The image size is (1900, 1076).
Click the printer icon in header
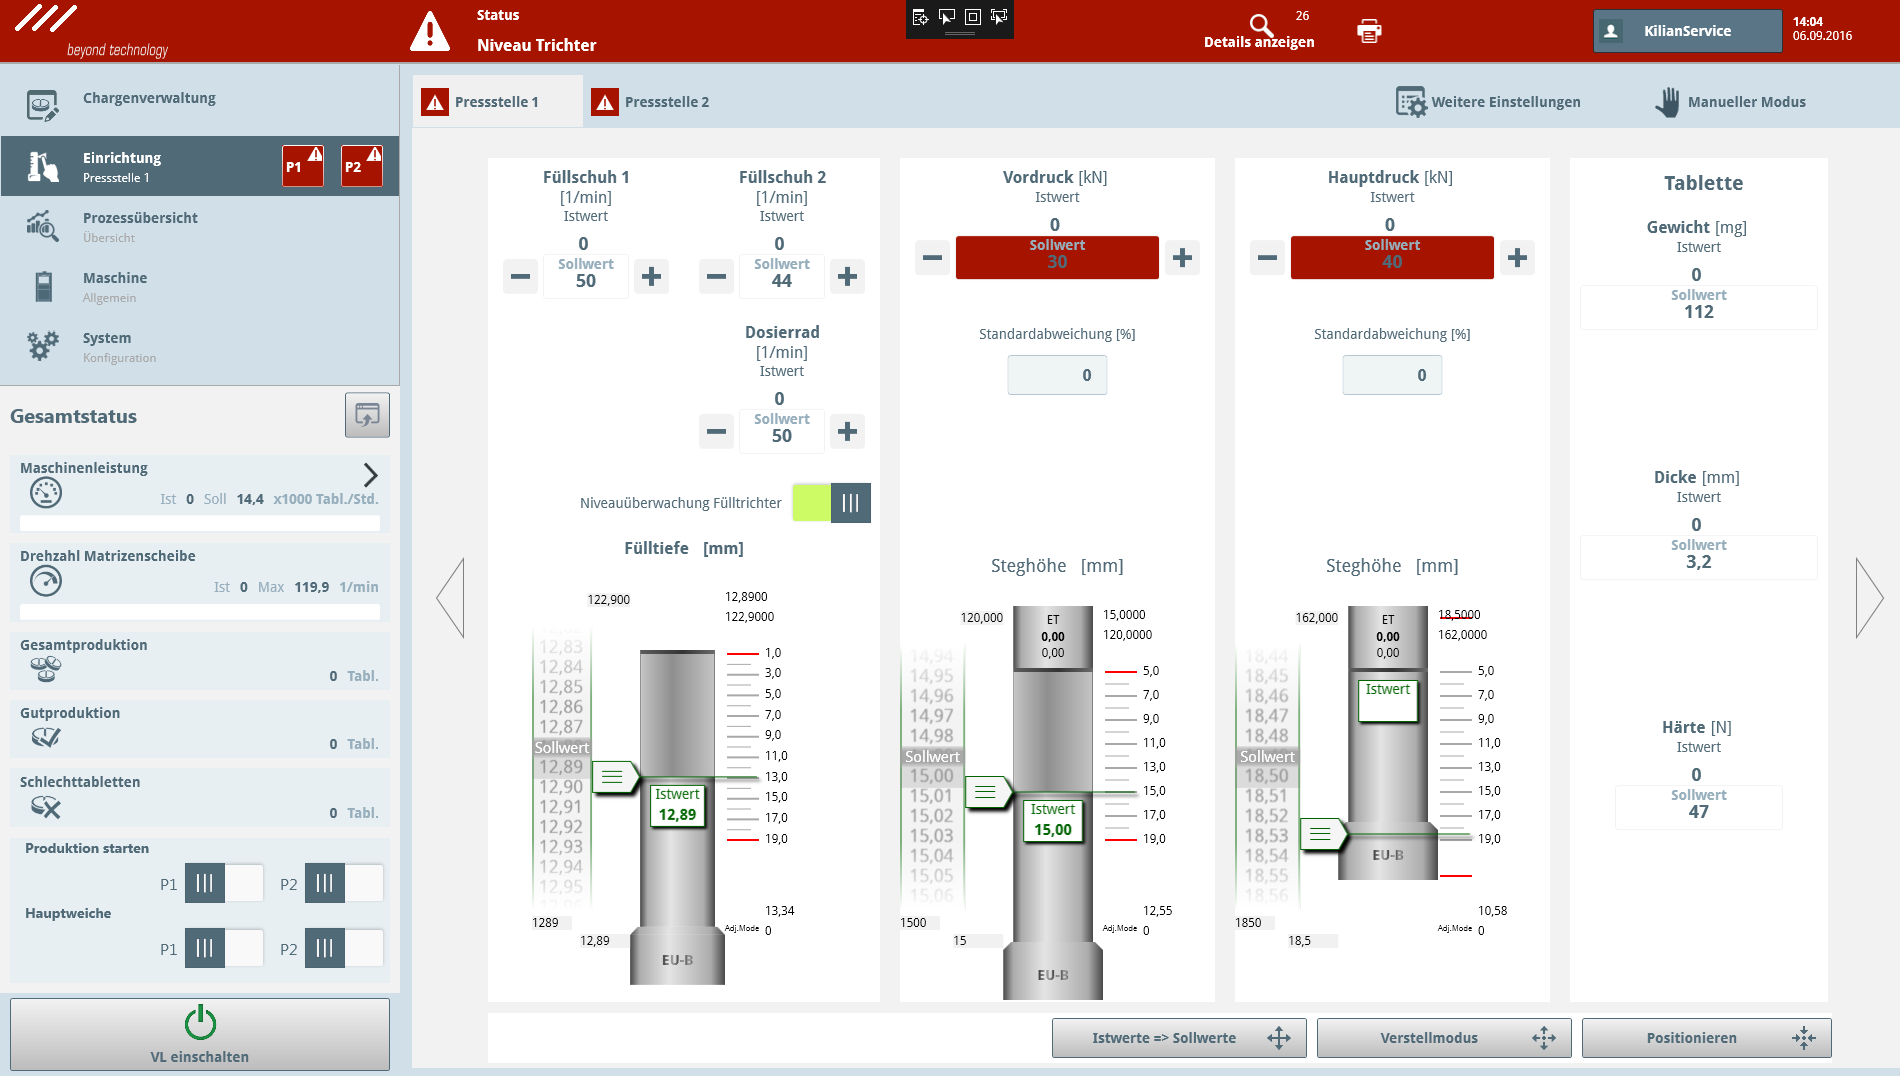1368,31
